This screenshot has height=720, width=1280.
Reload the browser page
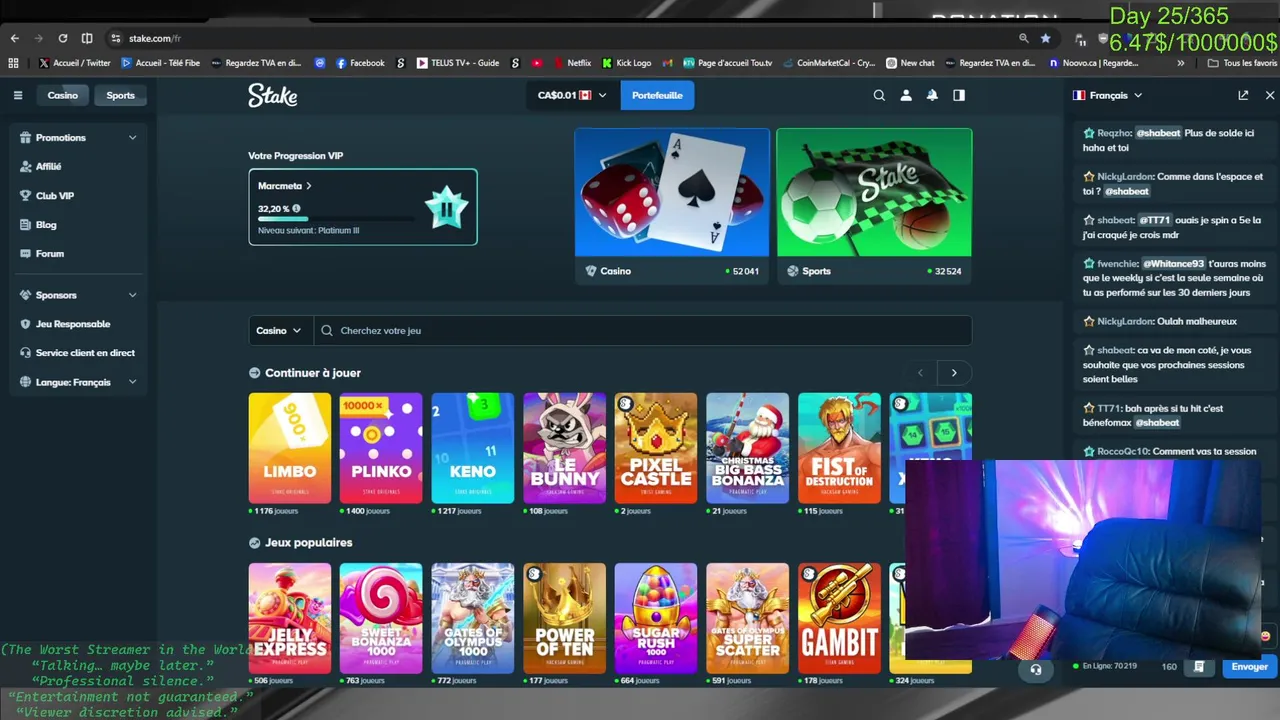pos(63,38)
